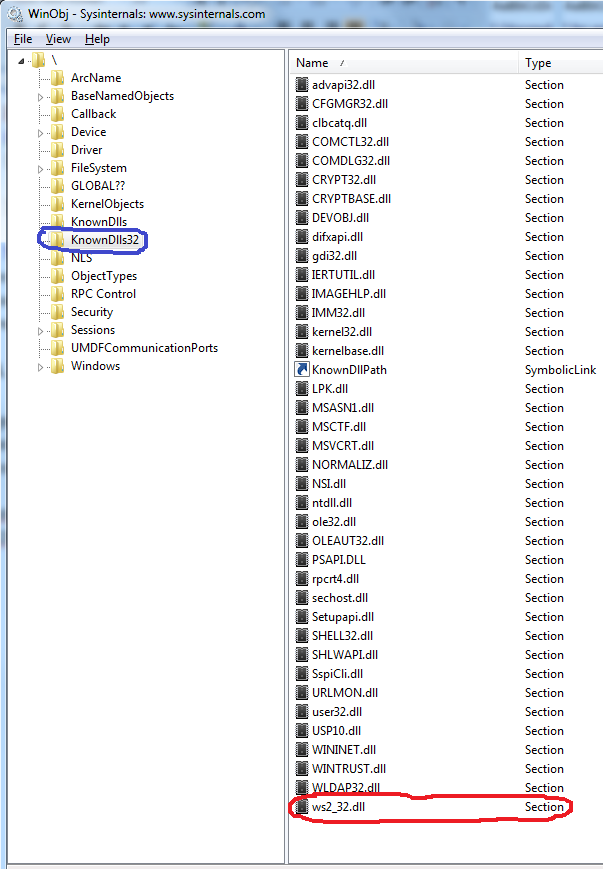This screenshot has height=869, width=603.
Task: Select the Sessions tree label
Action: click(93, 330)
